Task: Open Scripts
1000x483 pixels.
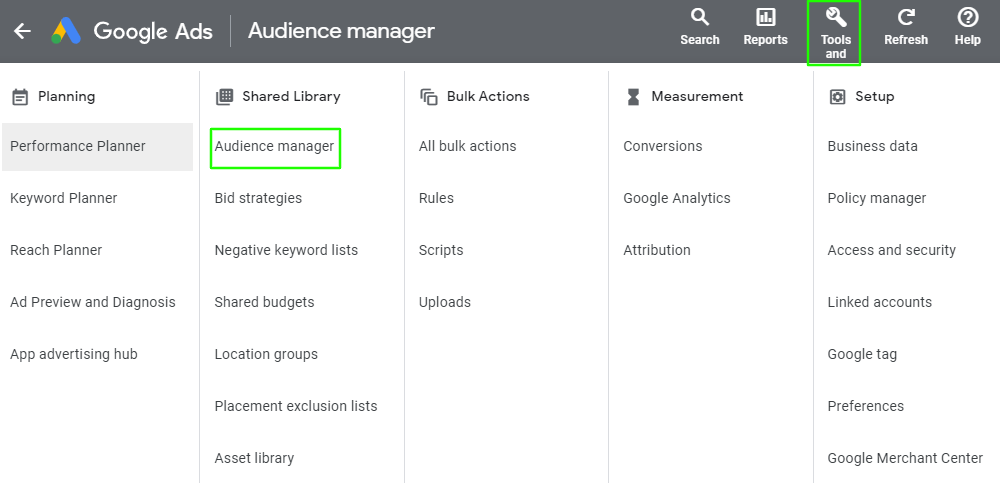Action: point(441,250)
